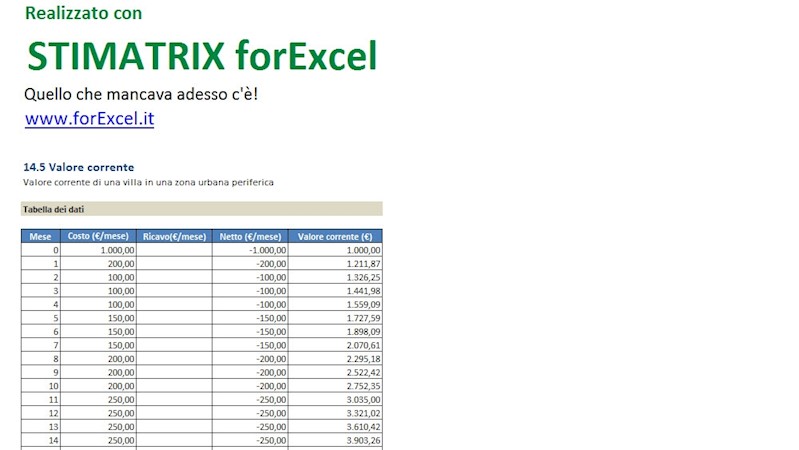Click the villa zona urbana periferica subtitle
The height and width of the screenshot is (450, 799).
(148, 182)
